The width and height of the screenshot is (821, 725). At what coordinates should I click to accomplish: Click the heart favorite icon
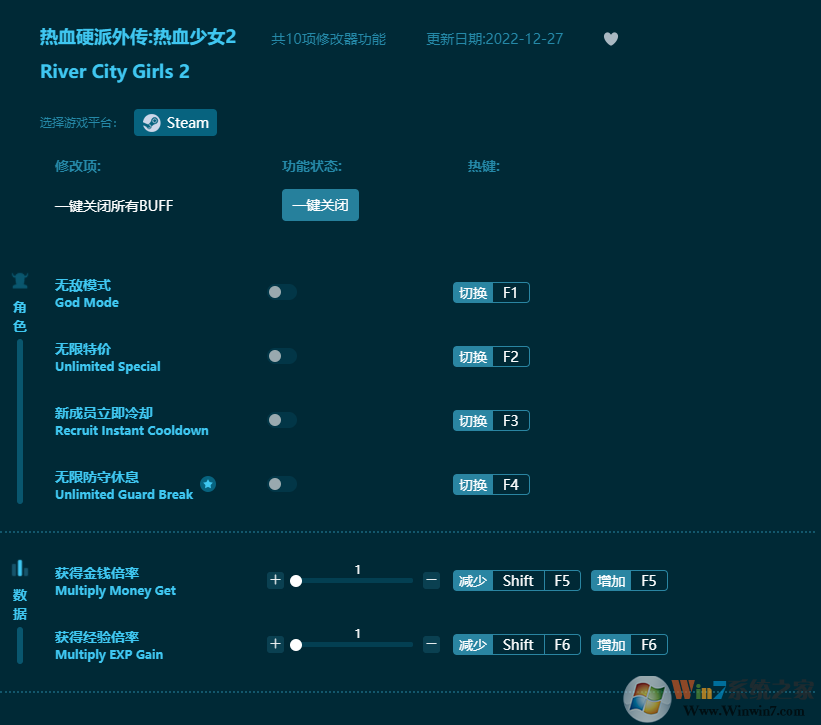click(611, 39)
